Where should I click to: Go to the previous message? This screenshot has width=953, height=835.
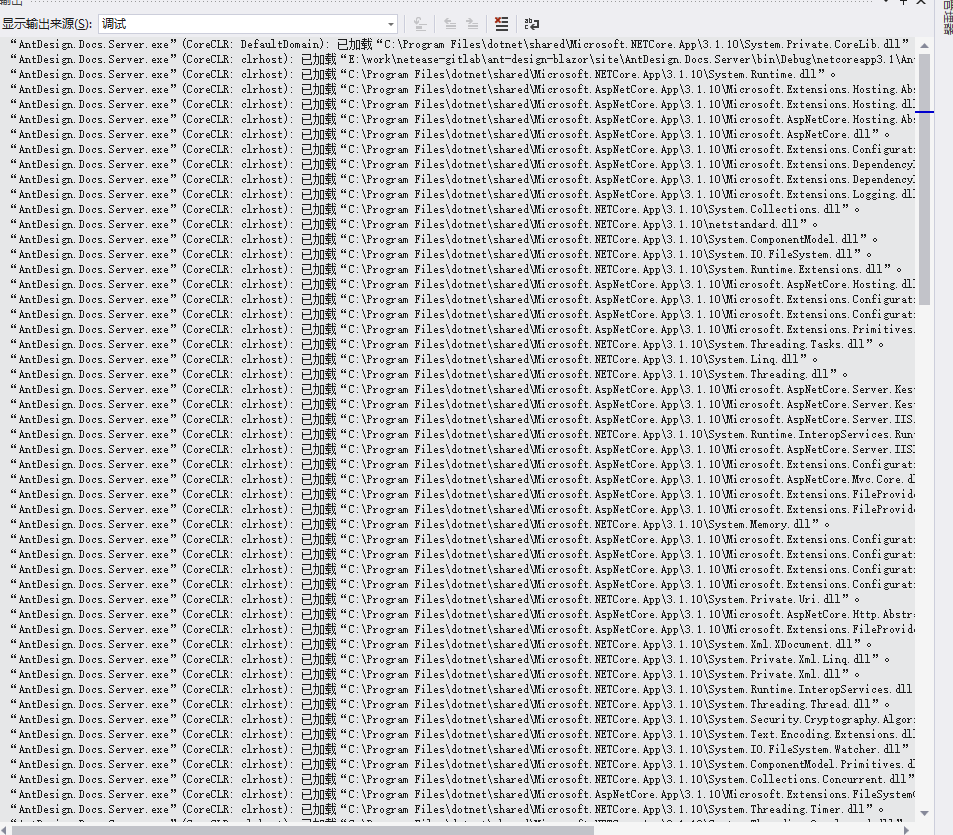coord(450,23)
